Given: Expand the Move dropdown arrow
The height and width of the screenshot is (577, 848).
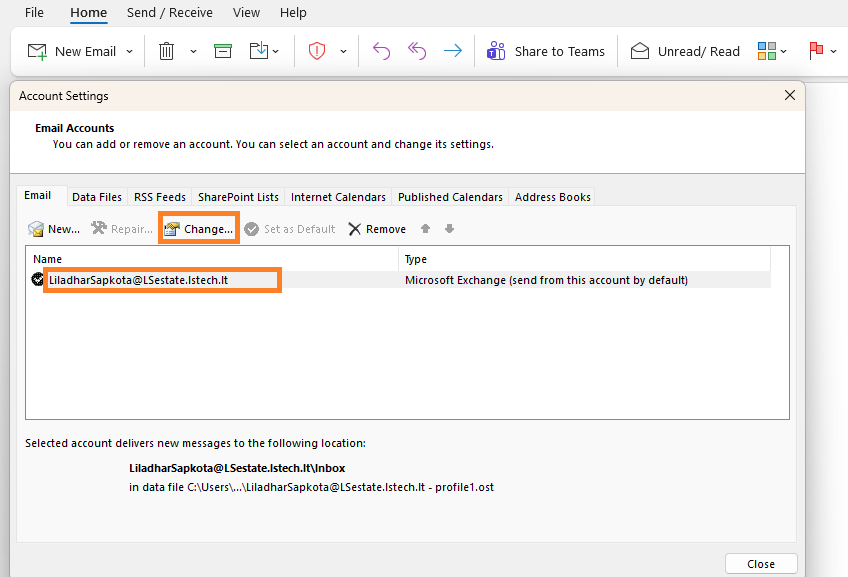Looking at the screenshot, I should pos(276,52).
